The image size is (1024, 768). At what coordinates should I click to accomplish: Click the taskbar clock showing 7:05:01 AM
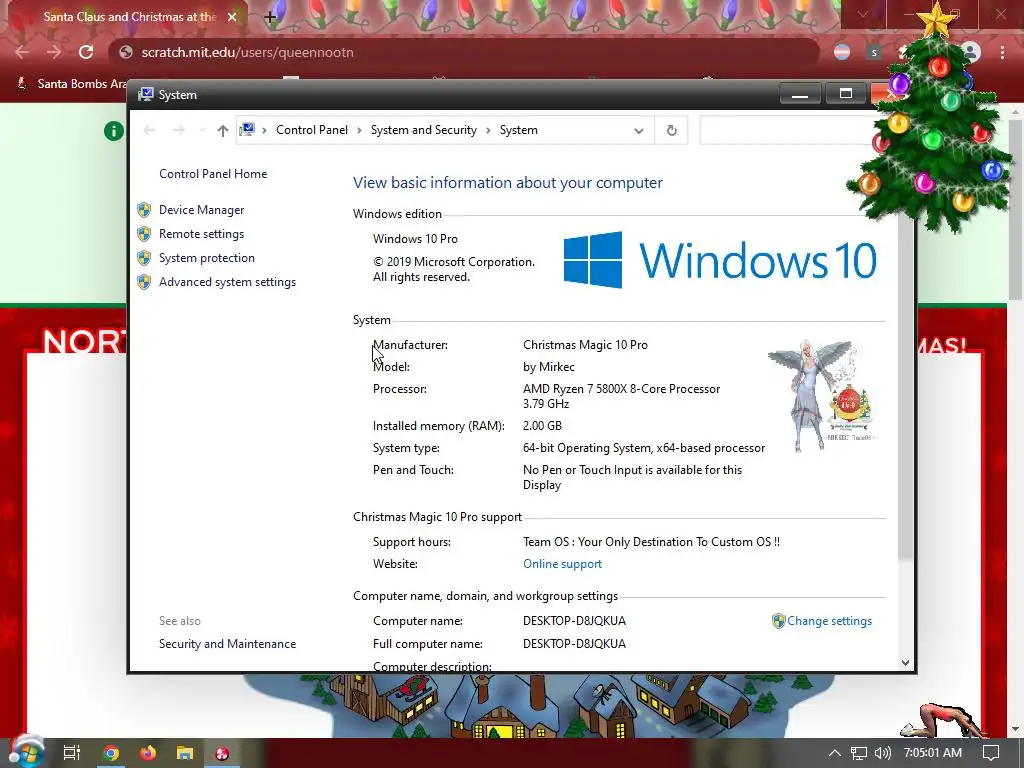click(933, 753)
